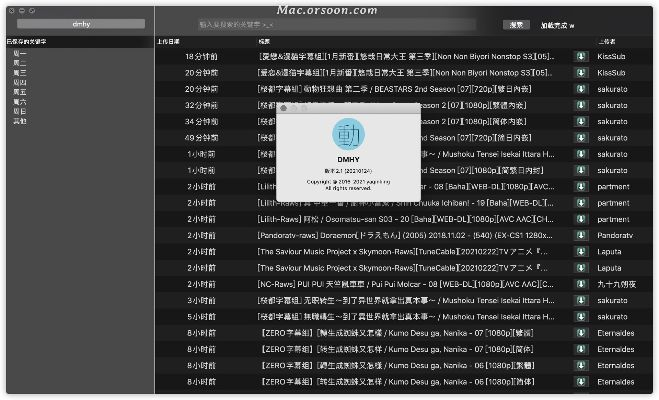Close the DMHY About dialog
This screenshot has height=400, width=659.
click(284, 108)
